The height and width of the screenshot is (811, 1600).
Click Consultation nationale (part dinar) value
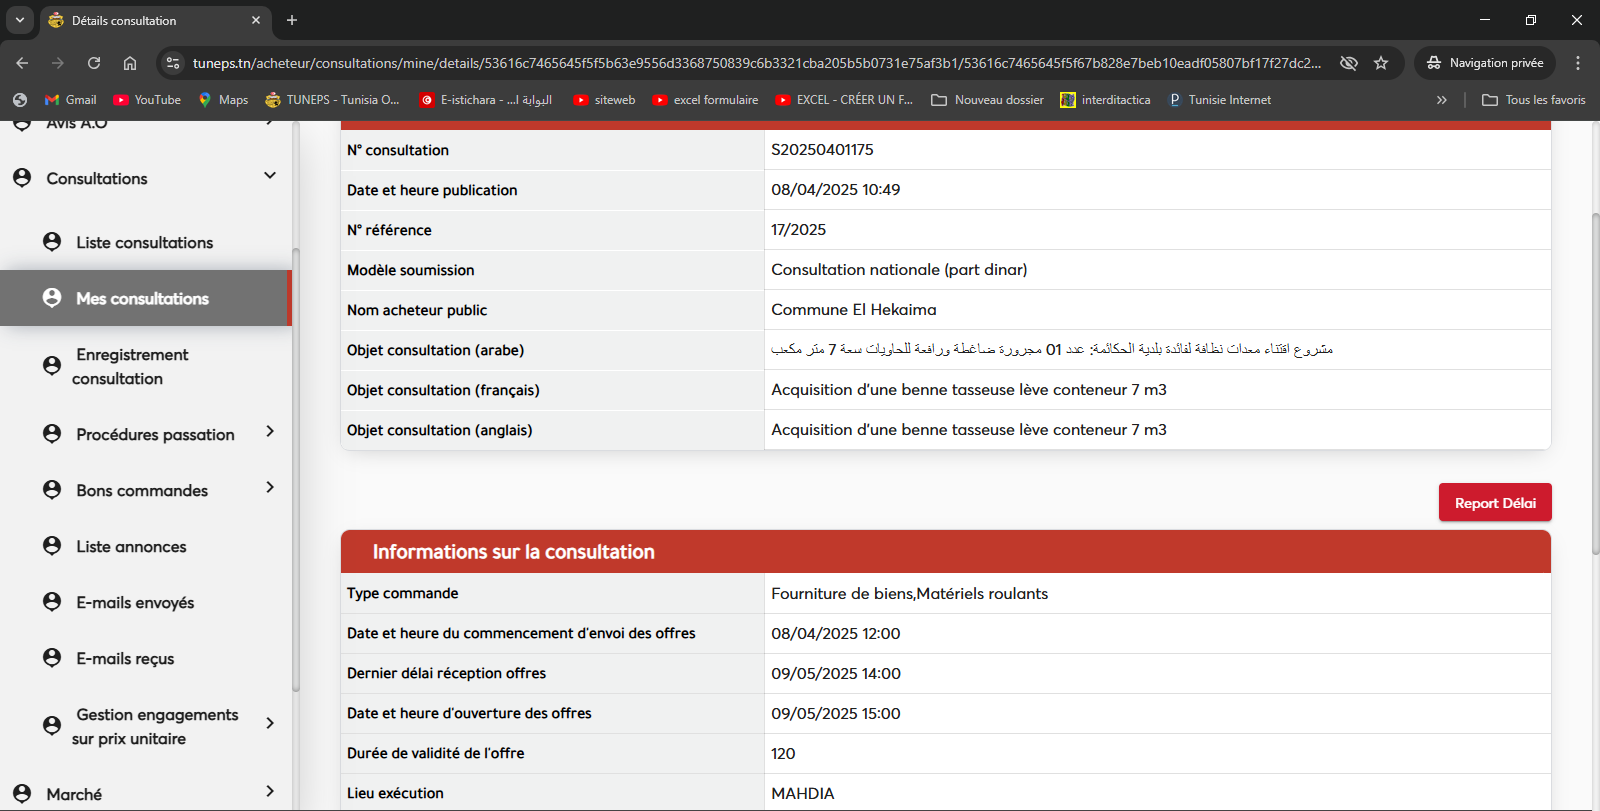click(x=899, y=270)
